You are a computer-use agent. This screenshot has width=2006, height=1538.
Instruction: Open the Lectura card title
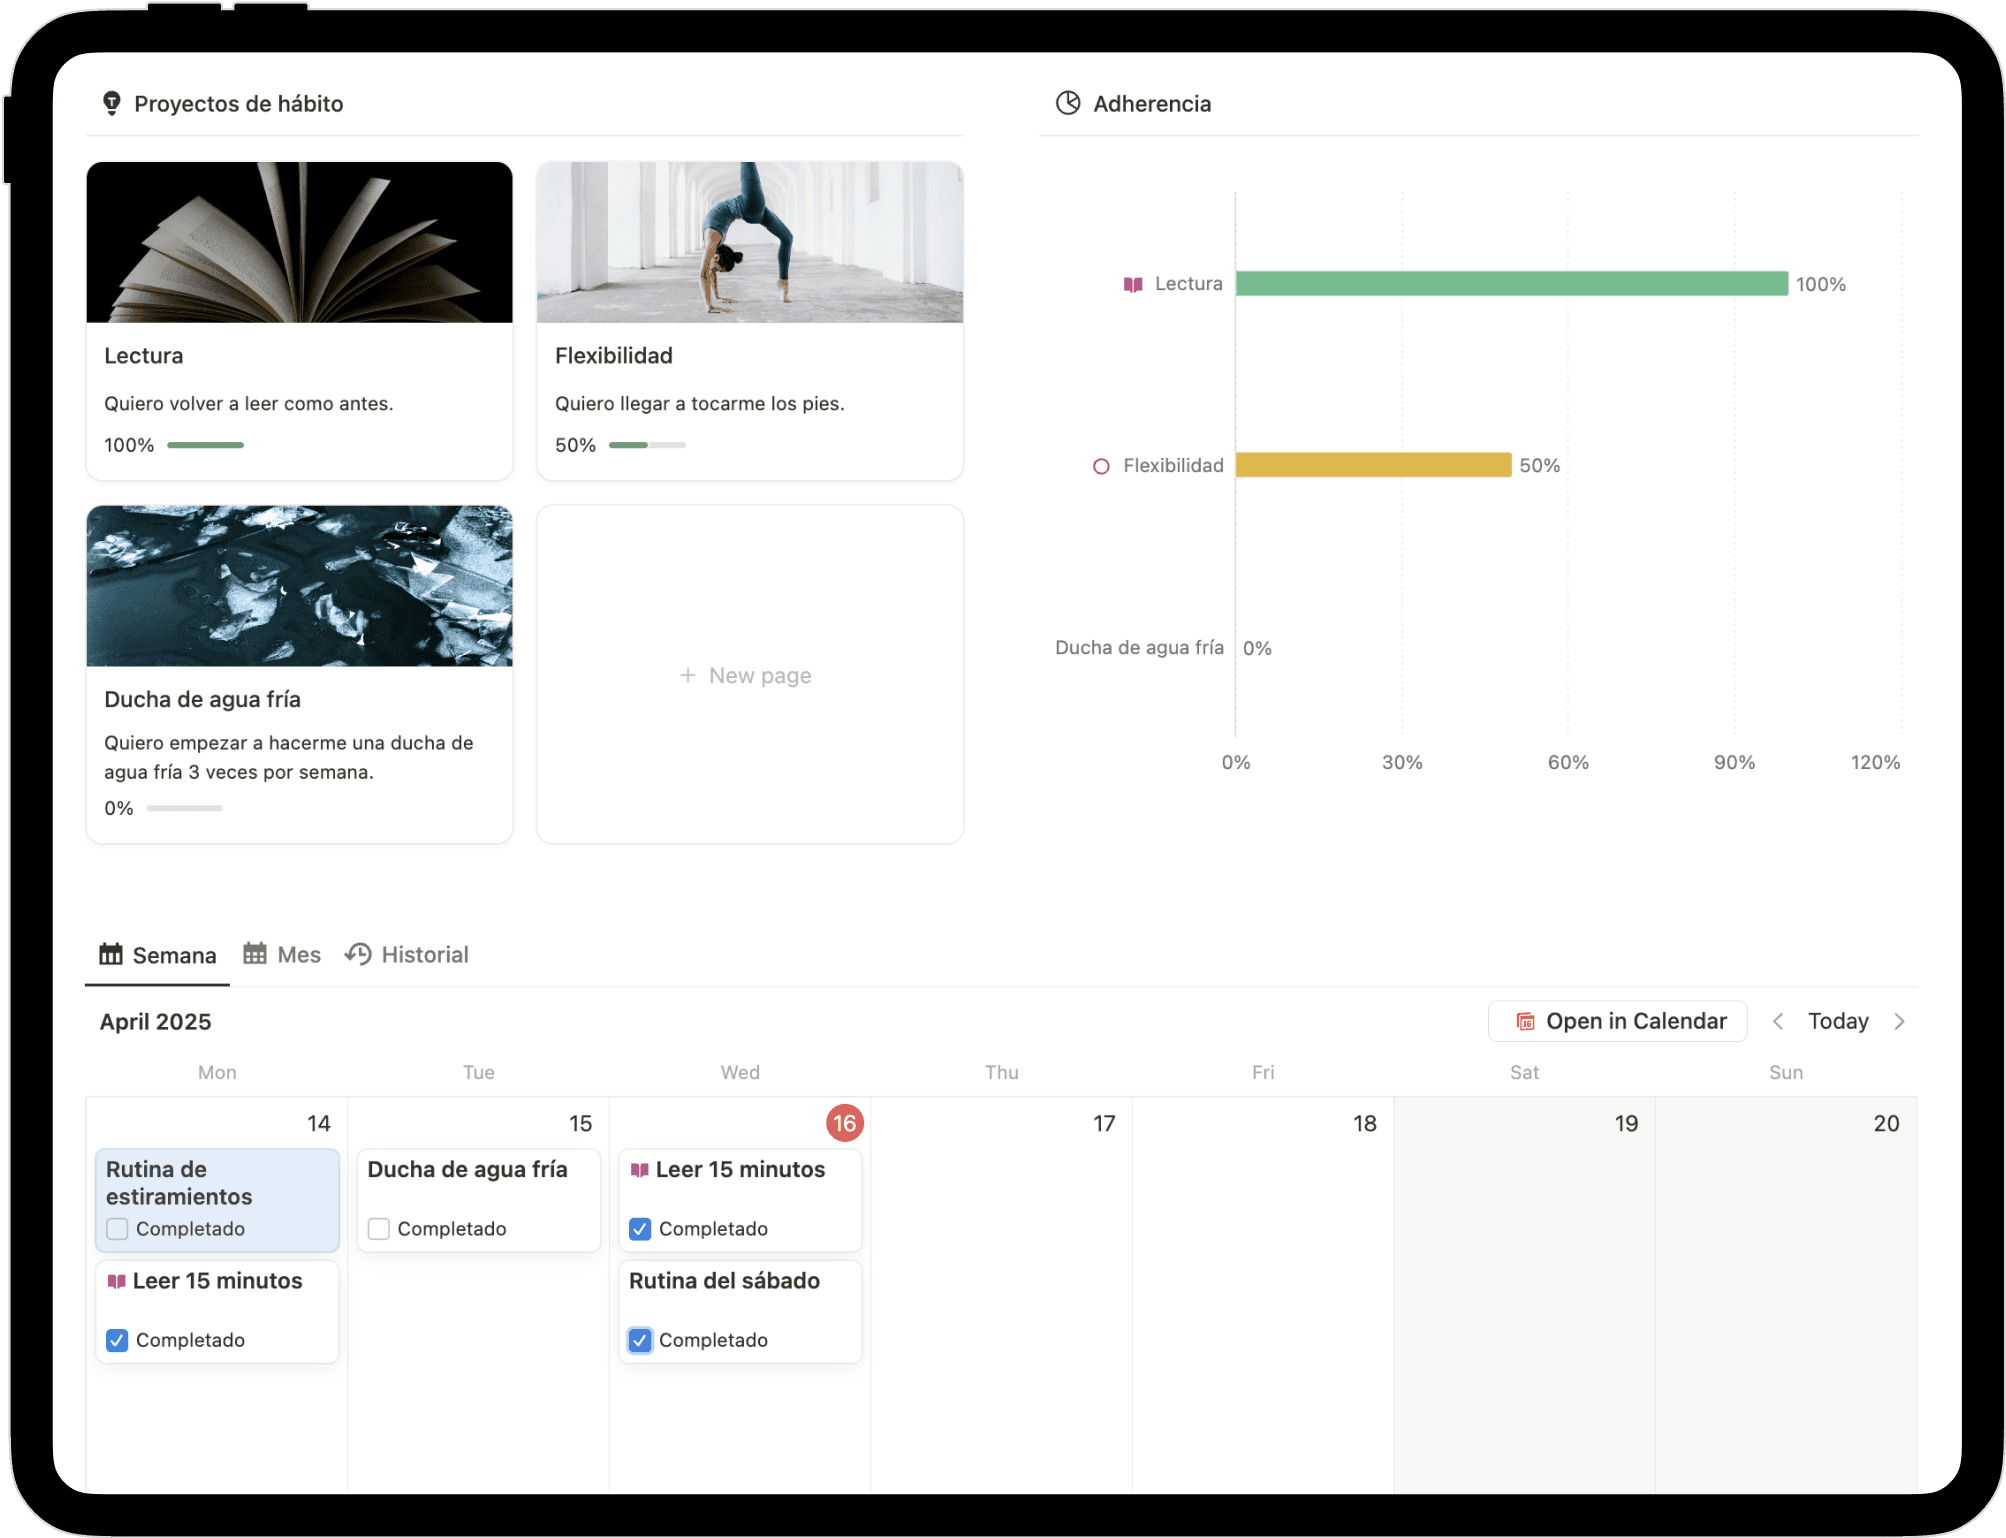[144, 356]
